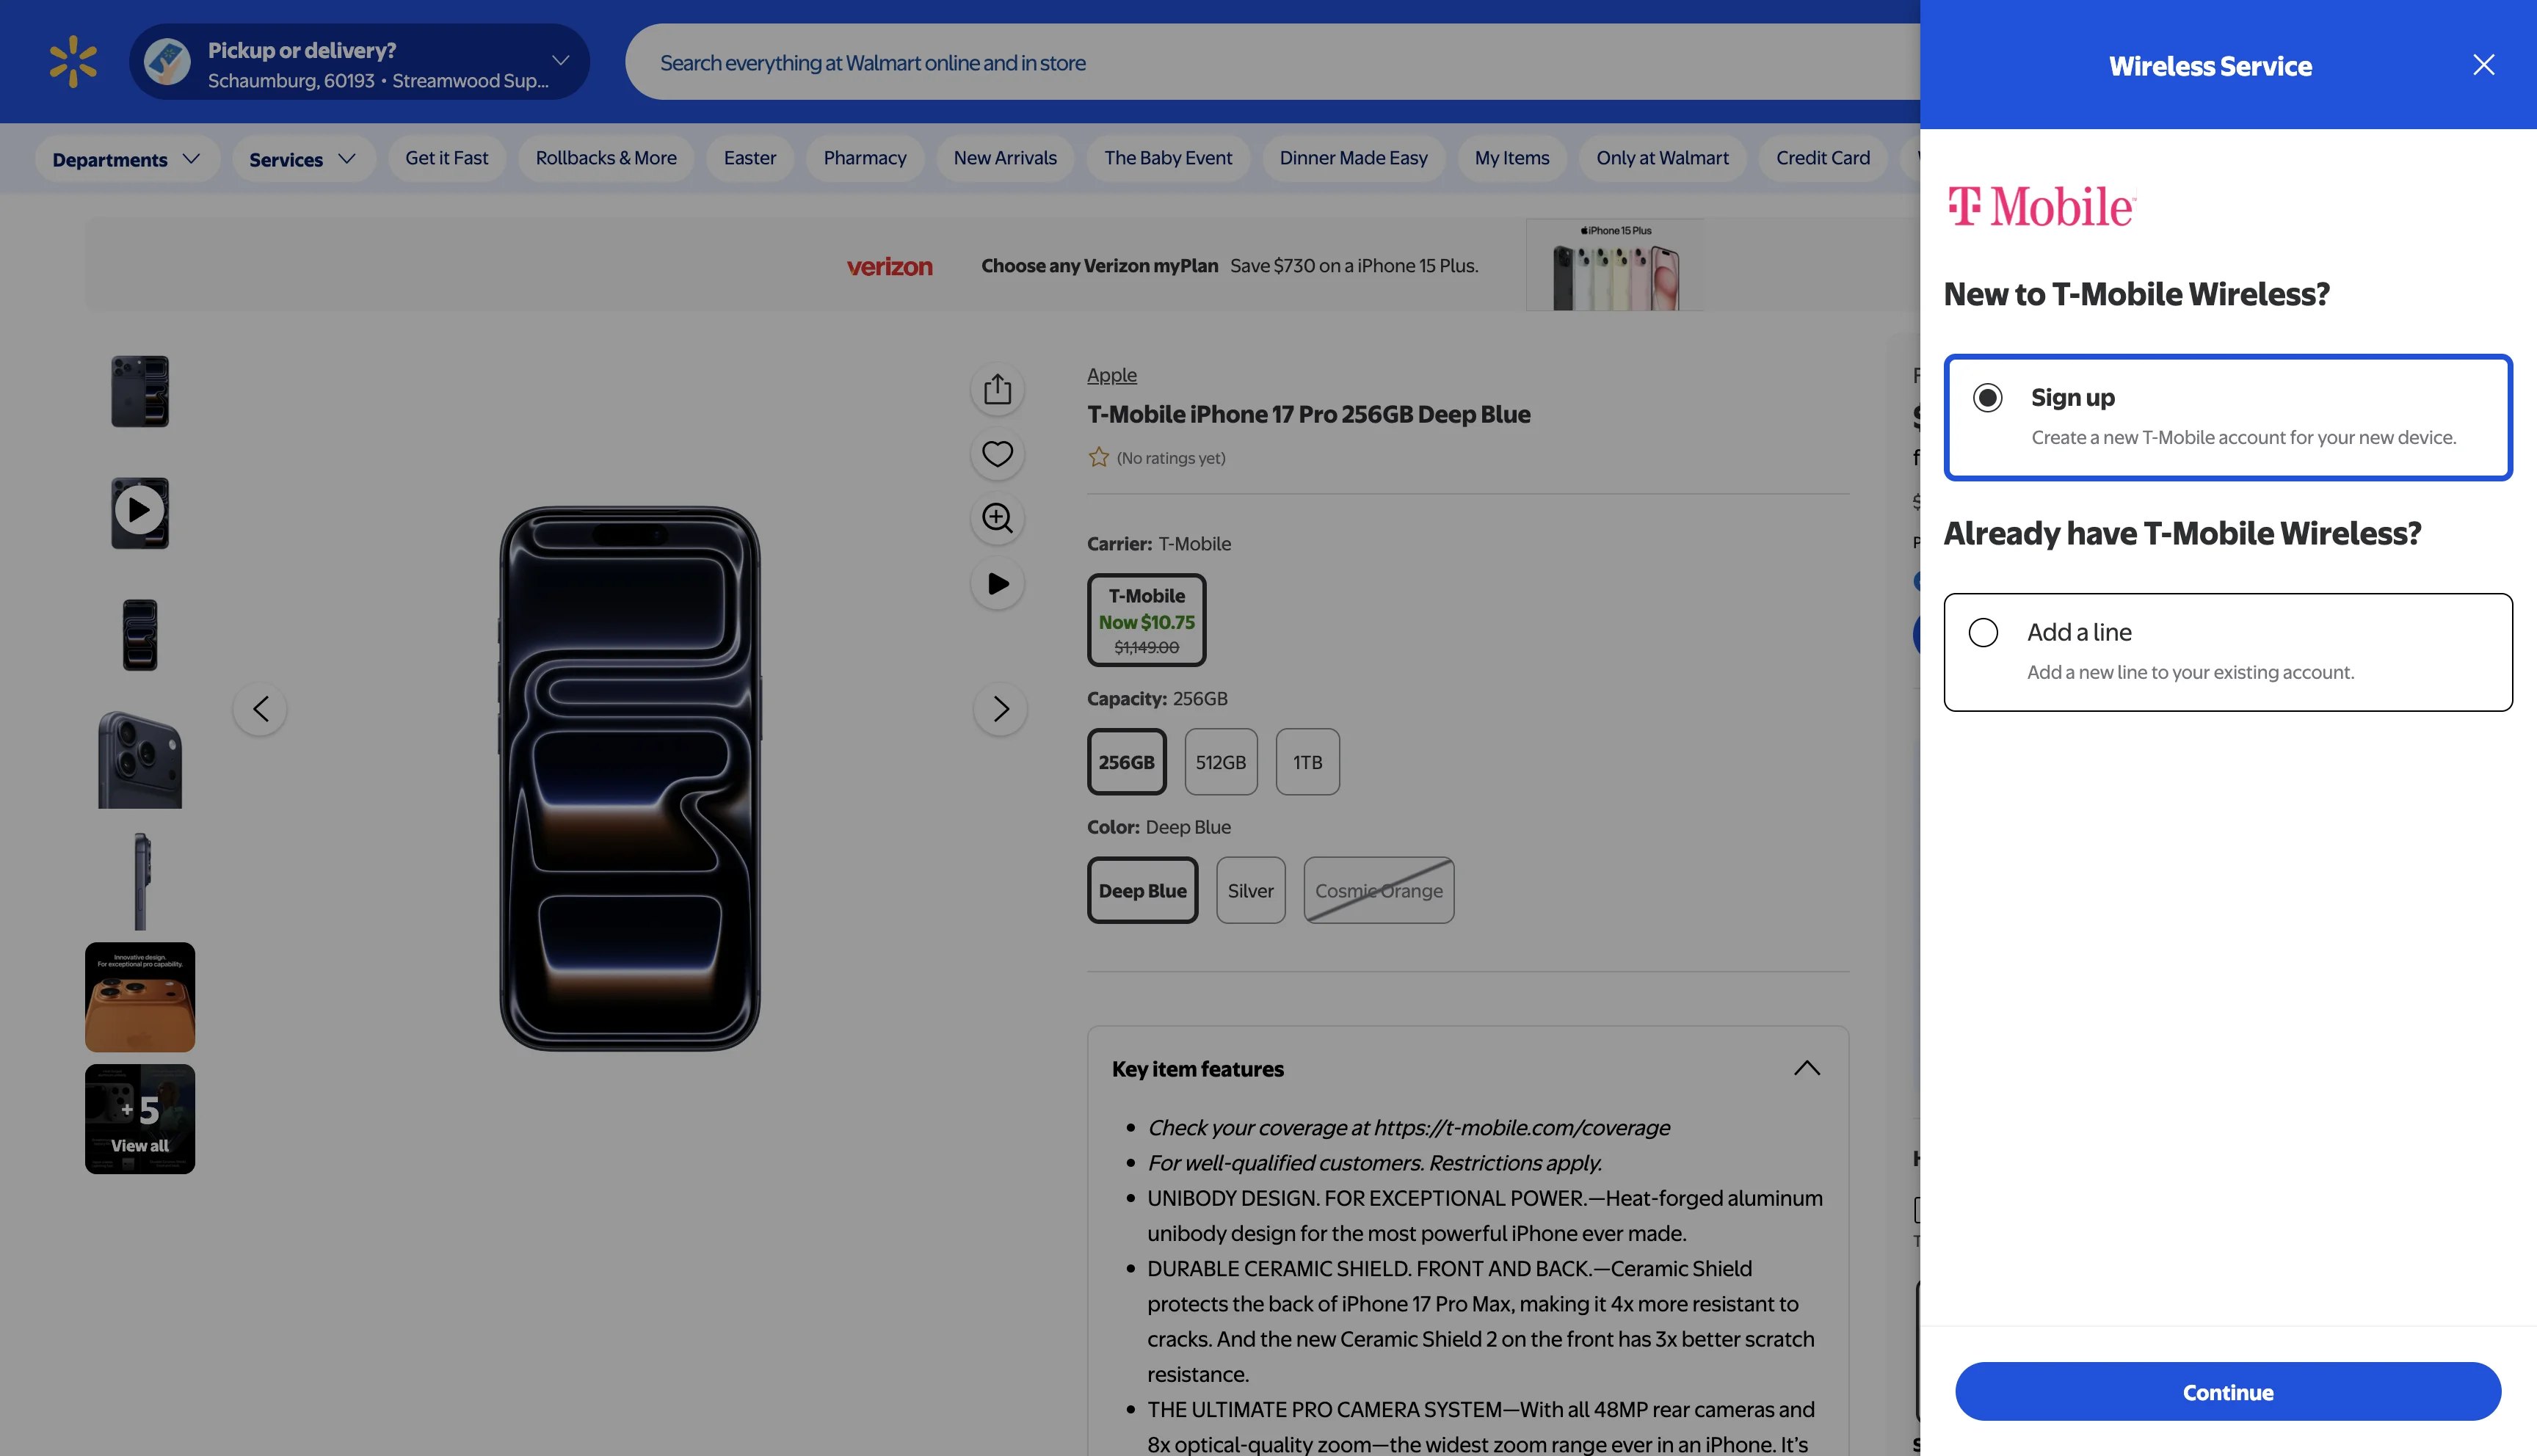Viewport: 2537px width, 1456px height.
Task: Click the share icon beside product image
Action: point(997,389)
